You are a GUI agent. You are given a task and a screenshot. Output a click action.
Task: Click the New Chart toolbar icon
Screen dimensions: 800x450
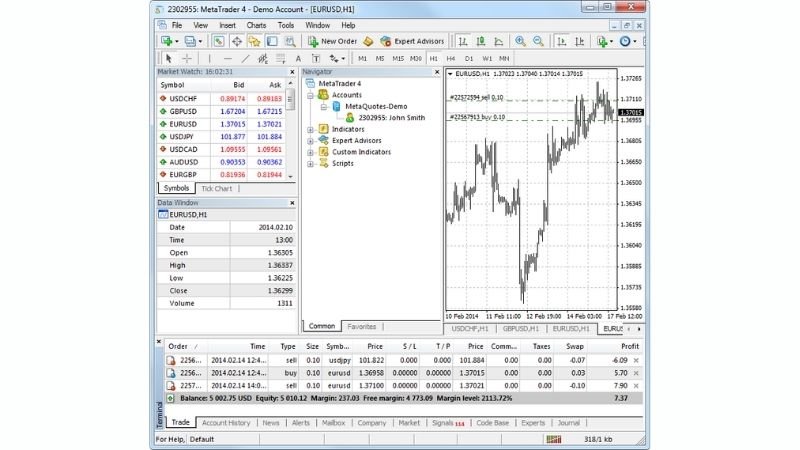tap(166, 41)
